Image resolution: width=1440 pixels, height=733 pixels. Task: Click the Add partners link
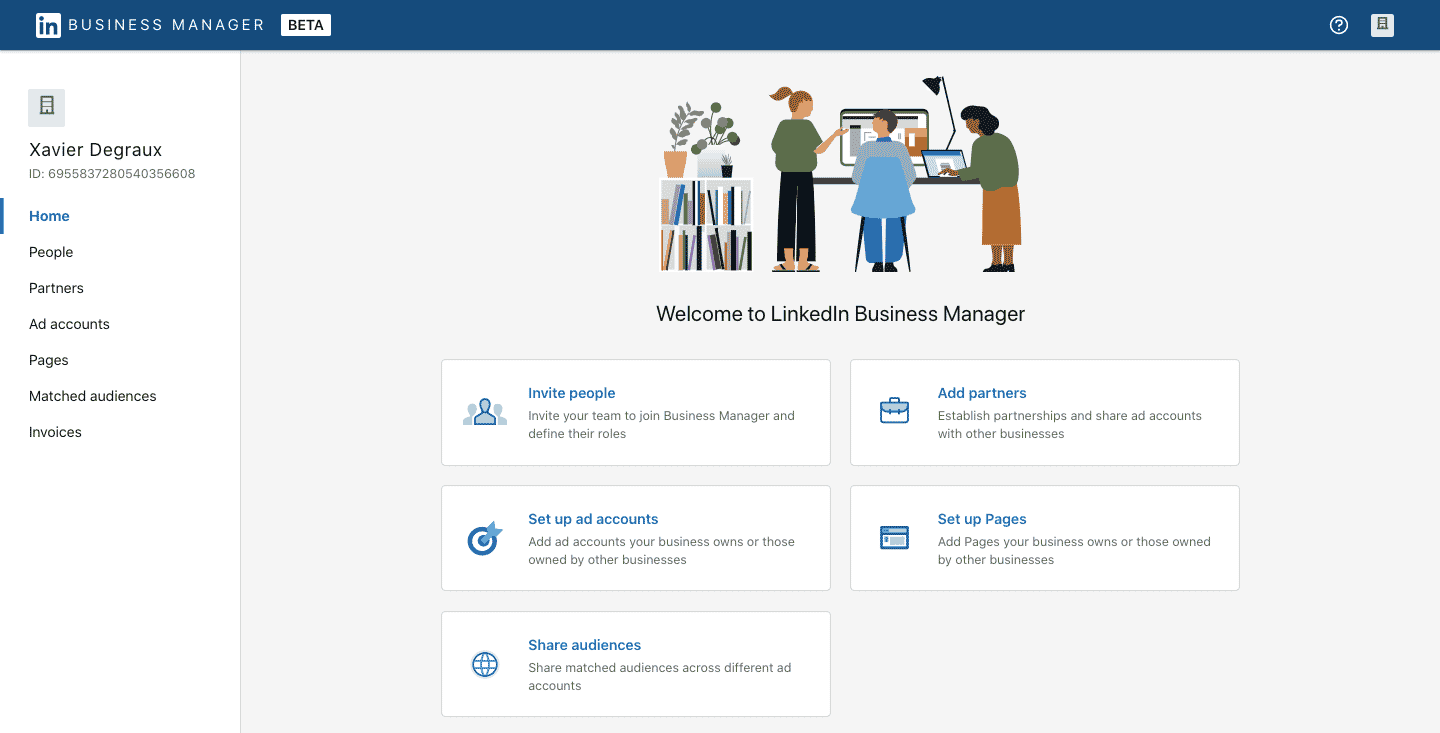(981, 393)
